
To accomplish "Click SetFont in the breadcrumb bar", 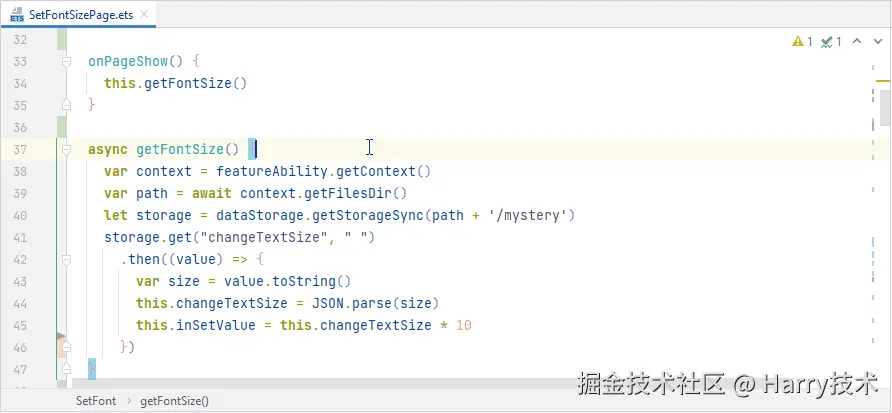I will [x=96, y=401].
